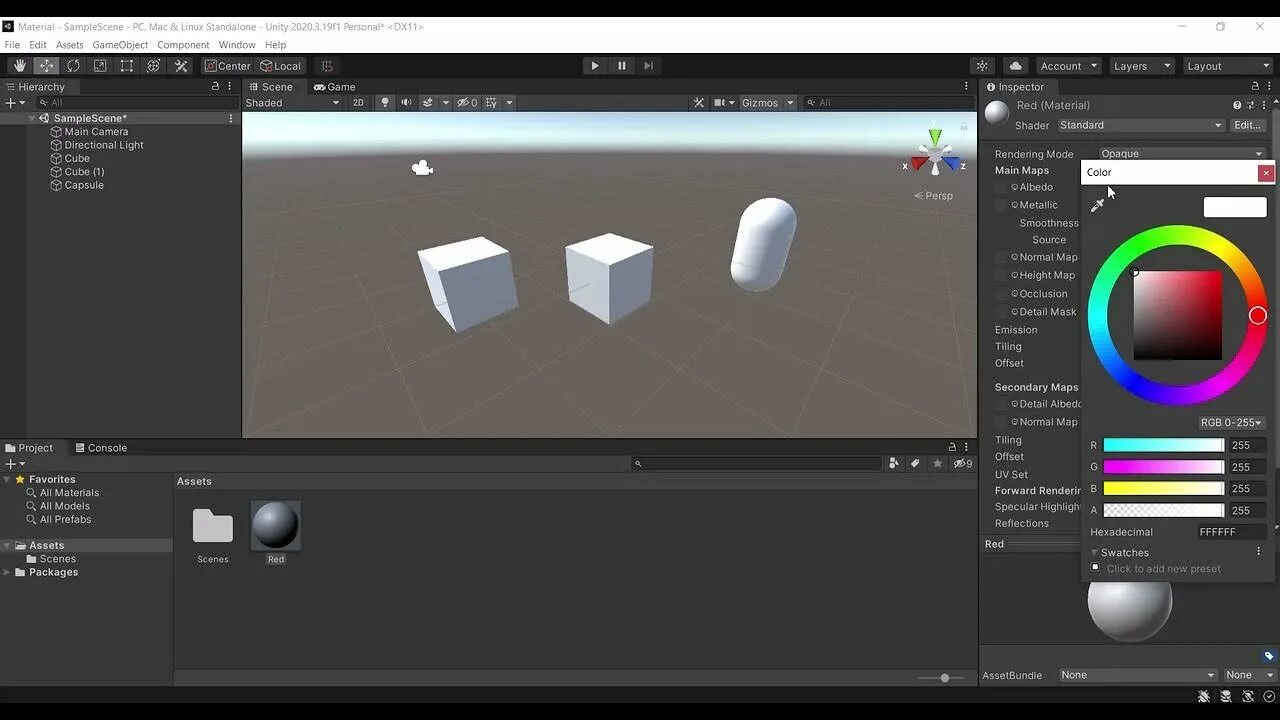Click the scene orientation gizmo
The height and width of the screenshot is (720, 1280).
(934, 155)
